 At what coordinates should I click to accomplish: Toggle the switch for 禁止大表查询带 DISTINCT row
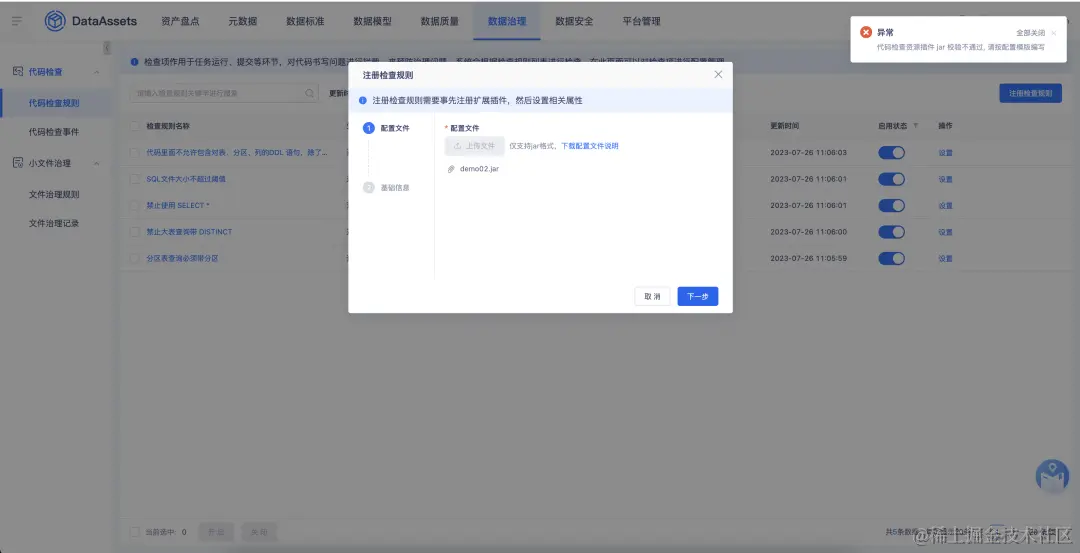point(891,232)
